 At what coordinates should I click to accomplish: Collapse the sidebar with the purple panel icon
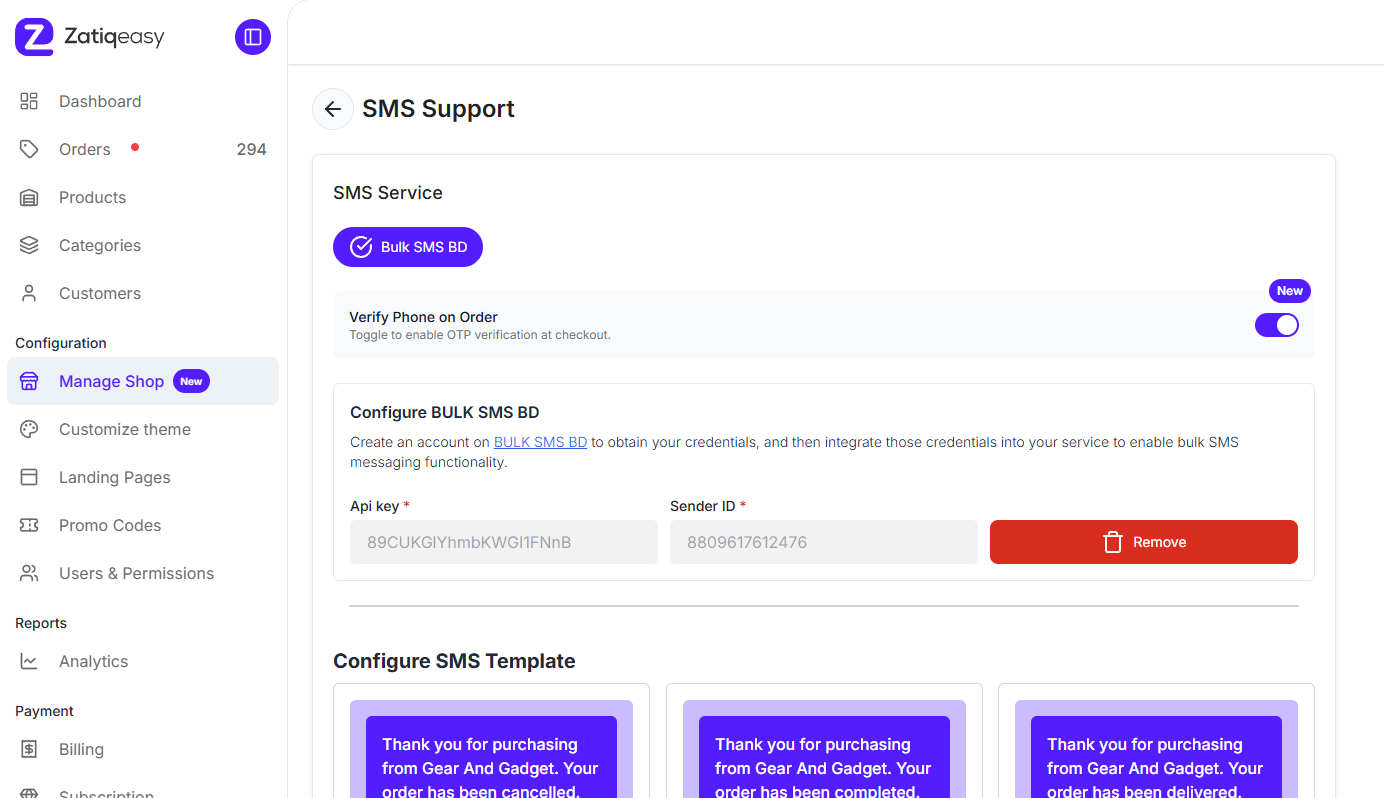(x=252, y=36)
